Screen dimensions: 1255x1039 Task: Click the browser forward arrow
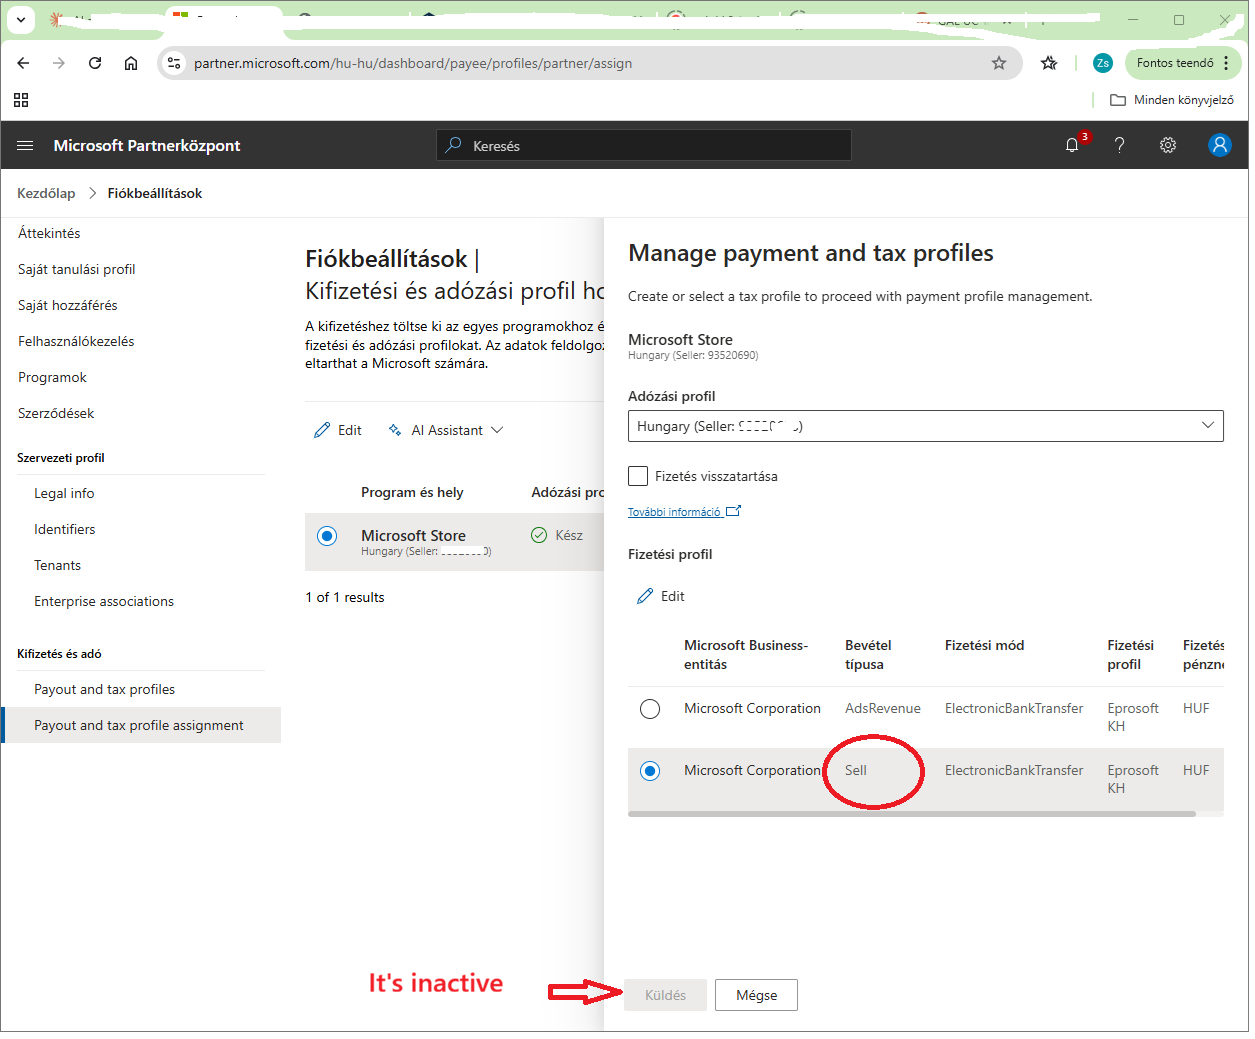point(59,63)
